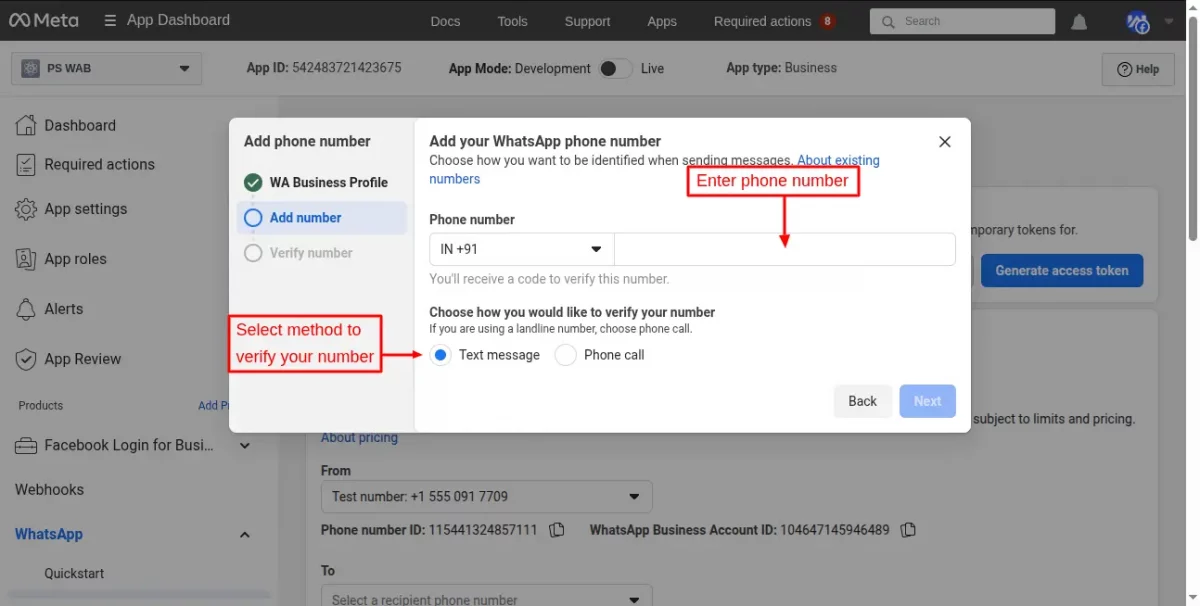1200x606 pixels.
Task: Toggle App Mode to Live
Action: 615,68
